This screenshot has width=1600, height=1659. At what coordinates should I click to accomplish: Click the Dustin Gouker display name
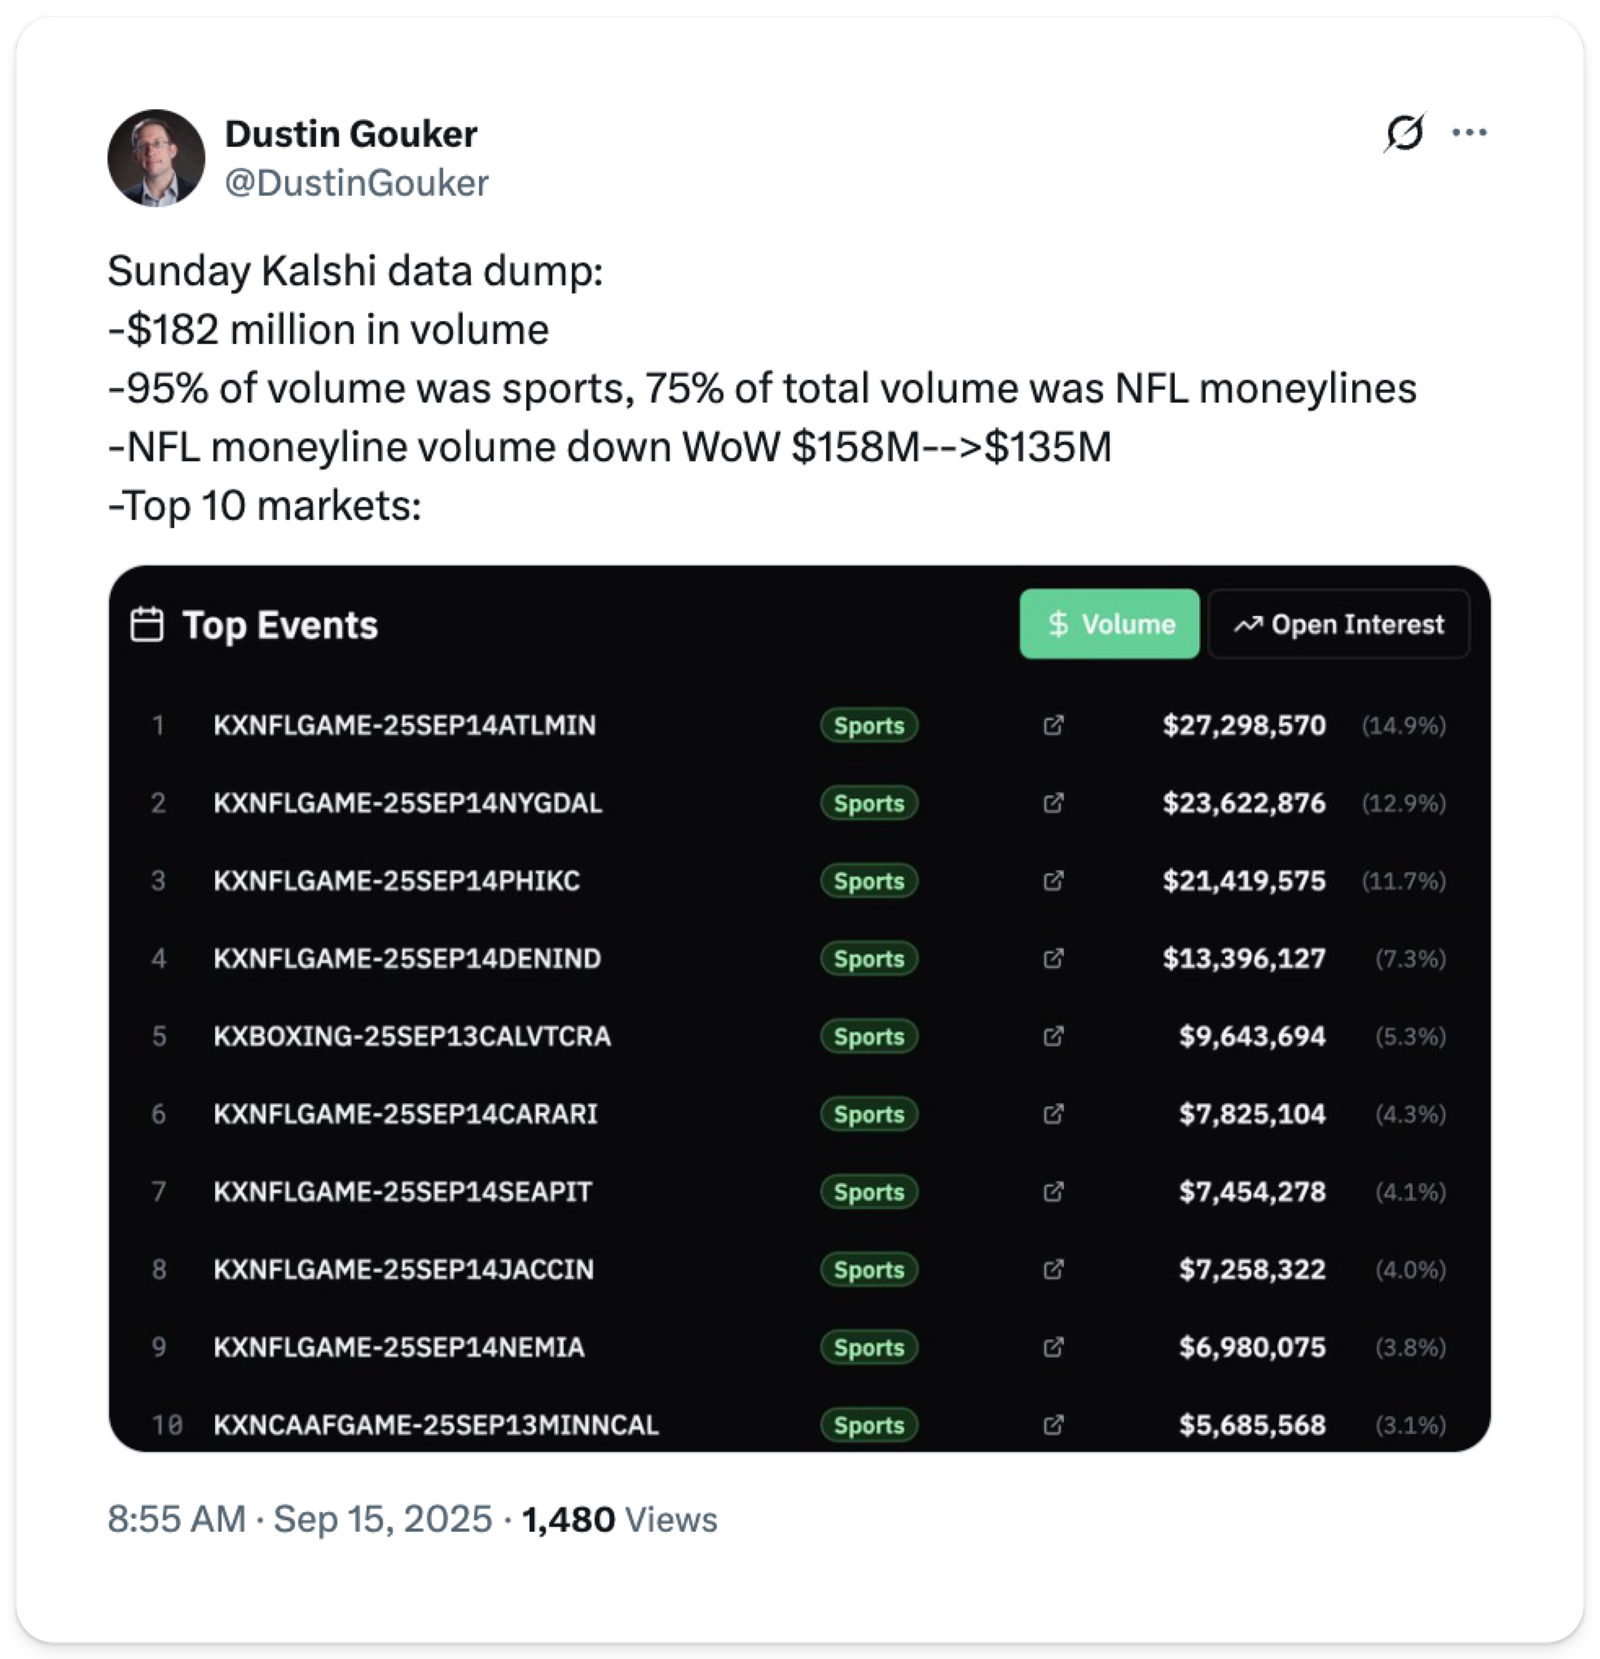pos(351,134)
